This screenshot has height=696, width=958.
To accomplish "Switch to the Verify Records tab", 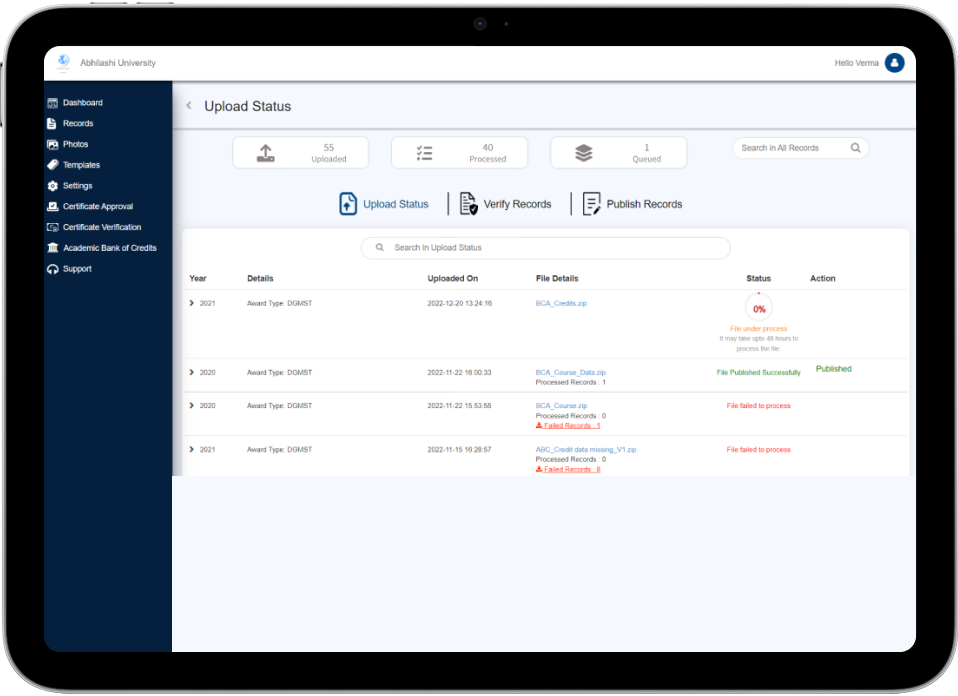I will (505, 204).
